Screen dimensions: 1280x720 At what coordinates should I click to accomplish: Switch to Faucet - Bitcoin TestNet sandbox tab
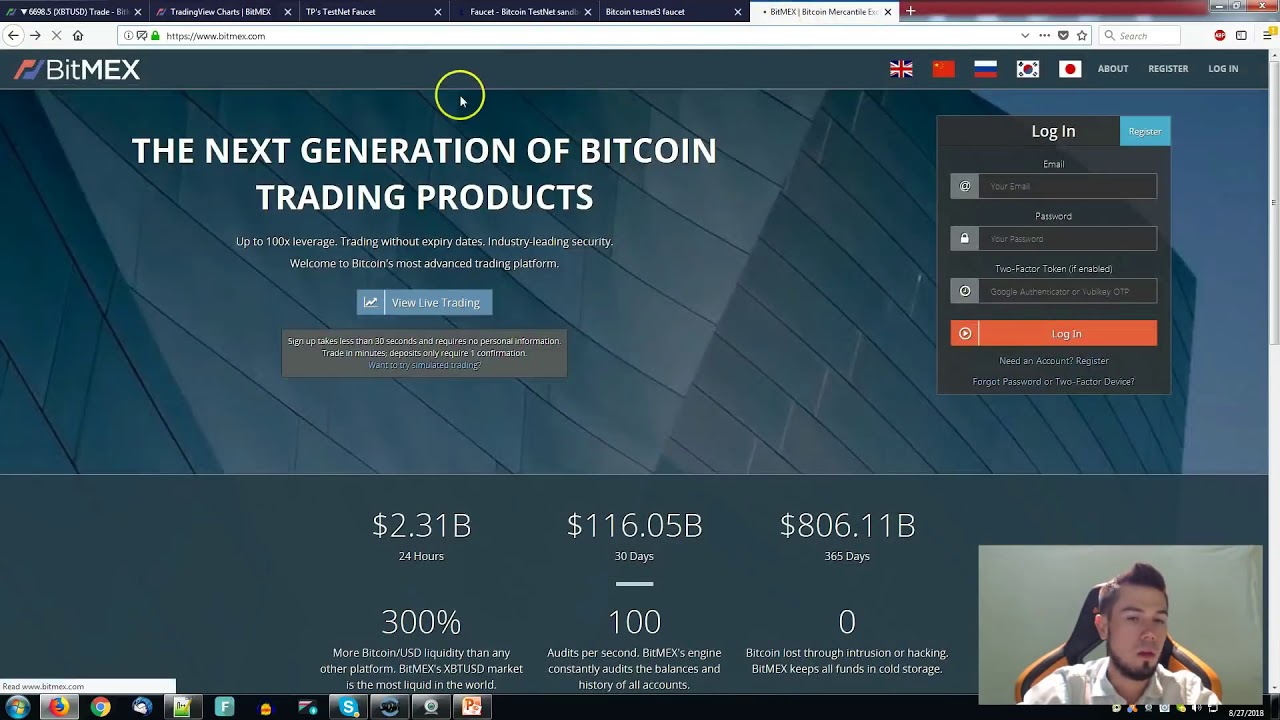(522, 12)
